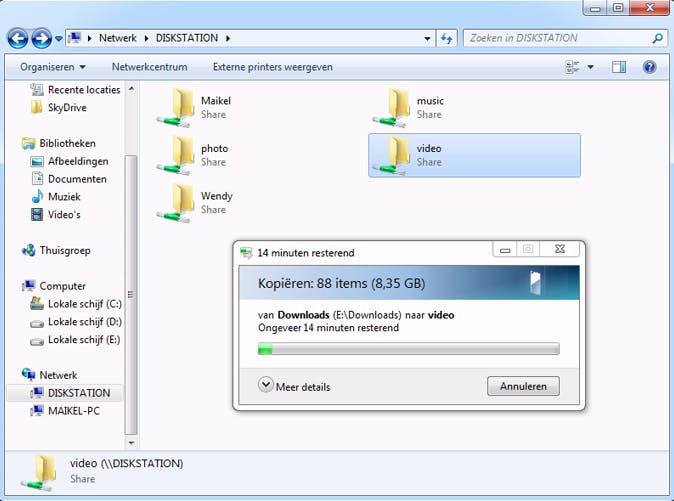Select Bibliotheken in the navigation pane
The width and height of the screenshot is (674, 501).
(59, 143)
